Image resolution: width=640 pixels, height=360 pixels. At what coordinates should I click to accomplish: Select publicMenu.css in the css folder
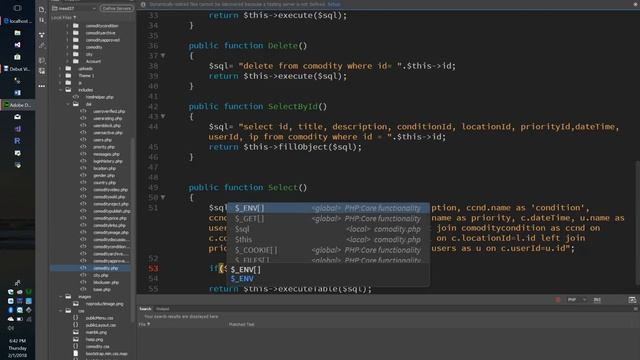point(100,318)
